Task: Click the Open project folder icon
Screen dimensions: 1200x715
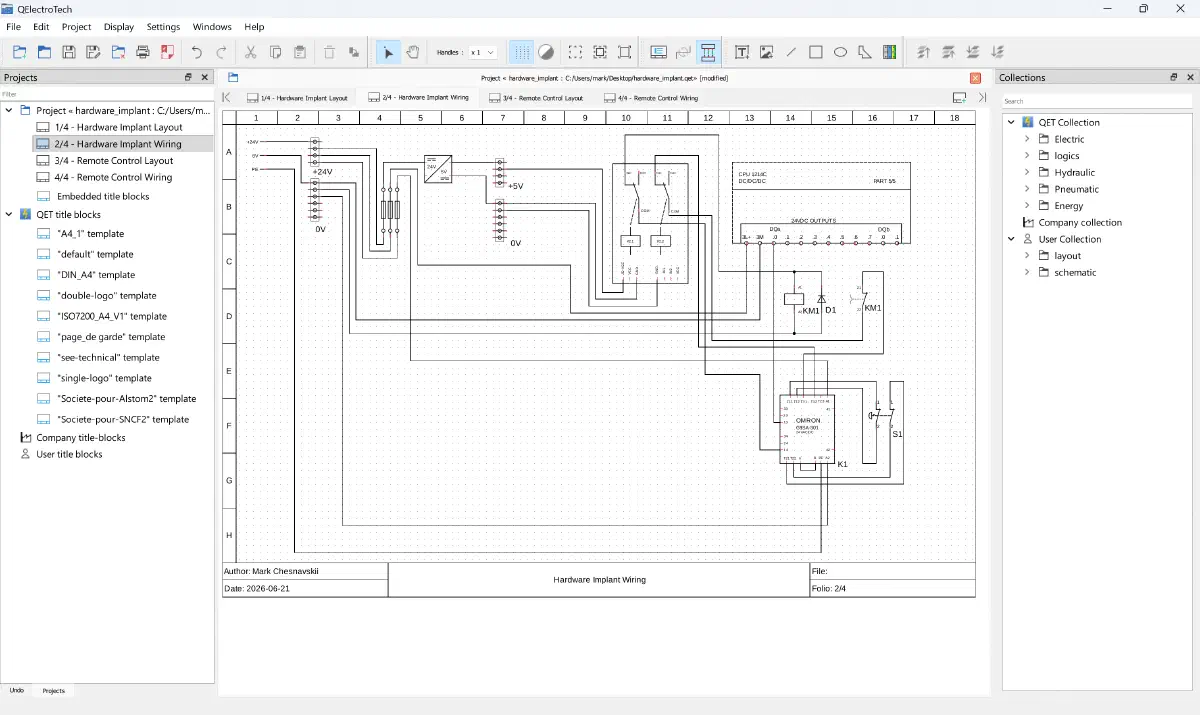Action: click(44, 52)
